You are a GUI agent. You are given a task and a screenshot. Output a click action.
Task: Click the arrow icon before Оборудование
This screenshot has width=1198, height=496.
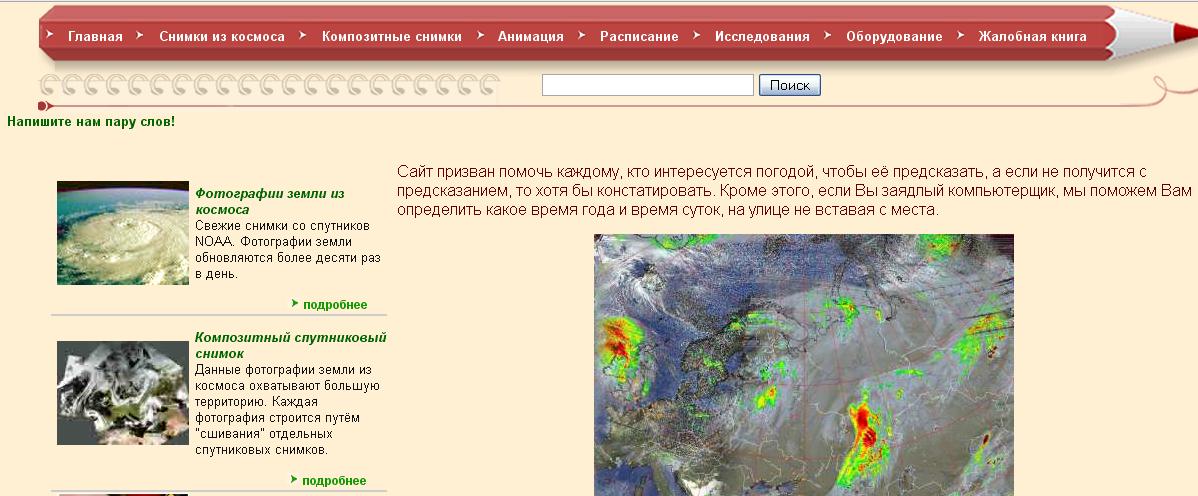(x=828, y=34)
